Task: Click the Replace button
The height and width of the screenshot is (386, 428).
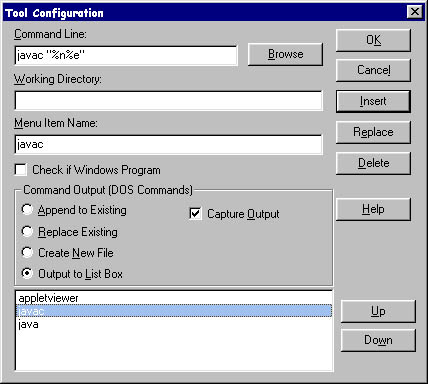Action: coord(373,132)
